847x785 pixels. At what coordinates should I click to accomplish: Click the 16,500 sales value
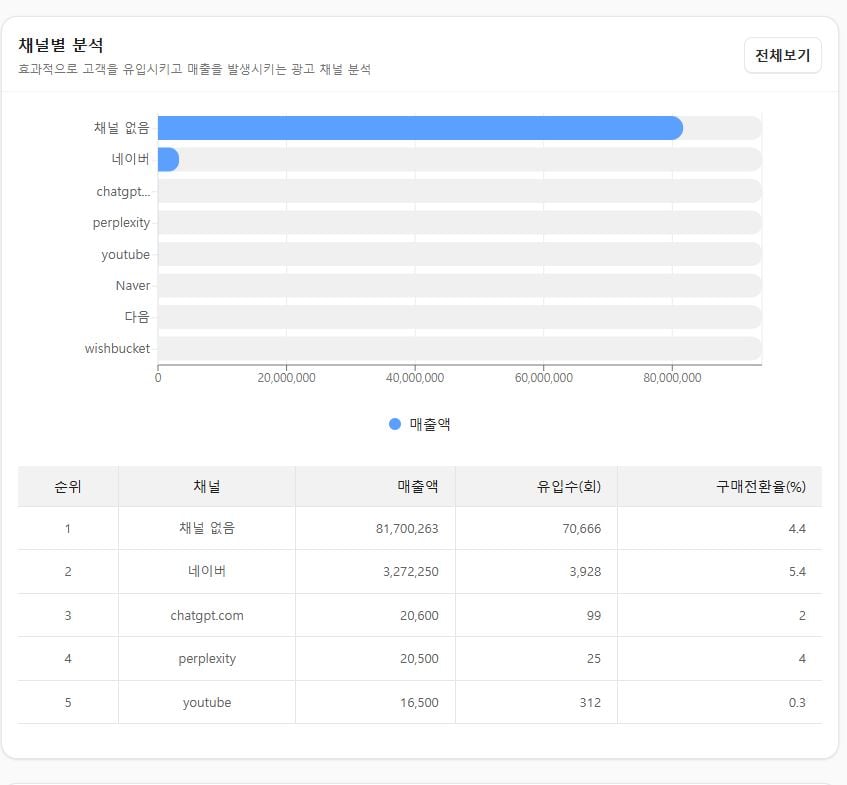[419, 702]
